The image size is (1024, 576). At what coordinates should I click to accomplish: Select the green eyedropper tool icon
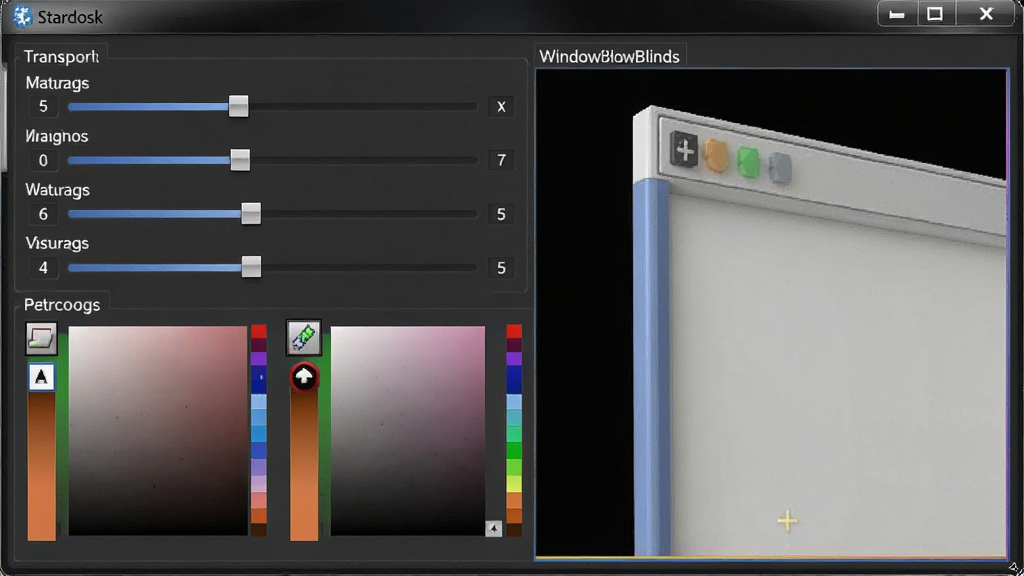tap(304, 338)
